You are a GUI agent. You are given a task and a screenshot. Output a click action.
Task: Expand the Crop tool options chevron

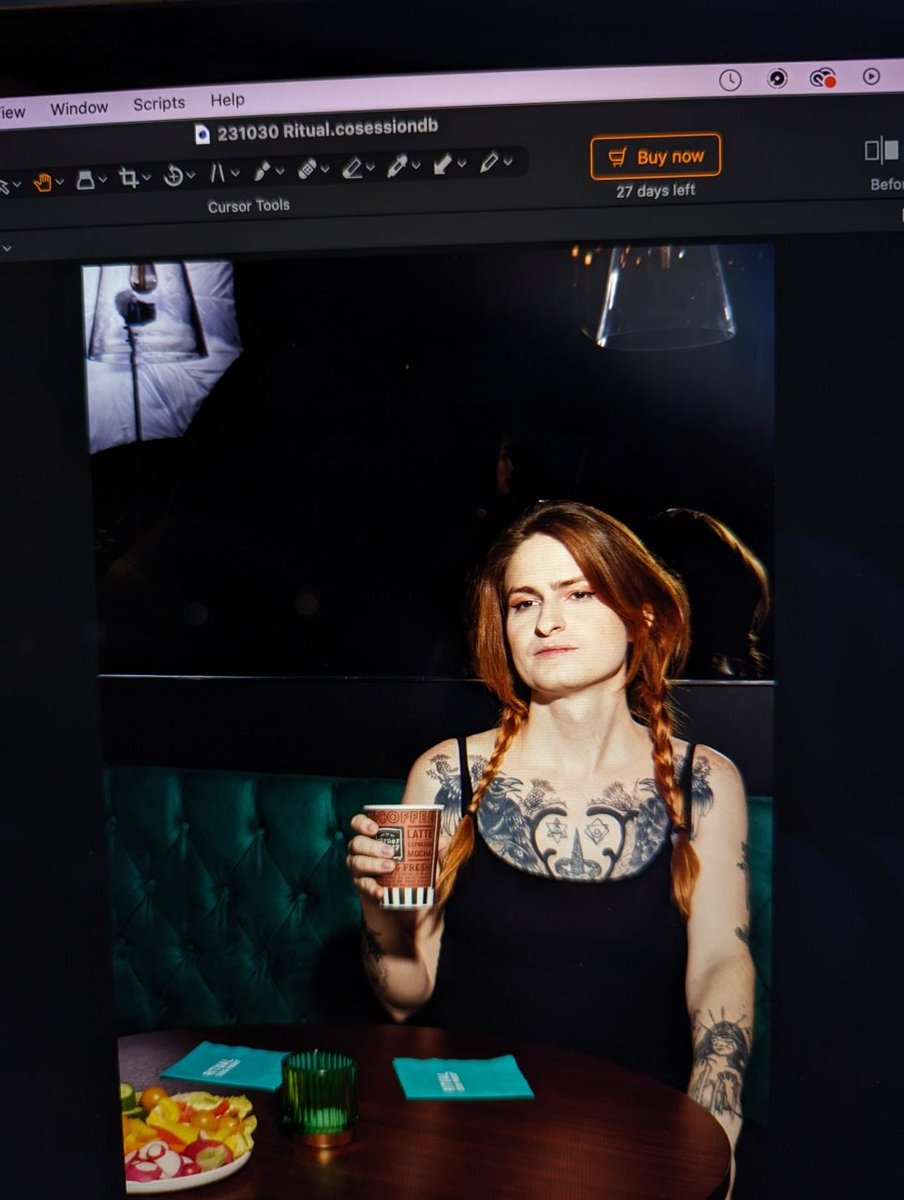(147, 177)
